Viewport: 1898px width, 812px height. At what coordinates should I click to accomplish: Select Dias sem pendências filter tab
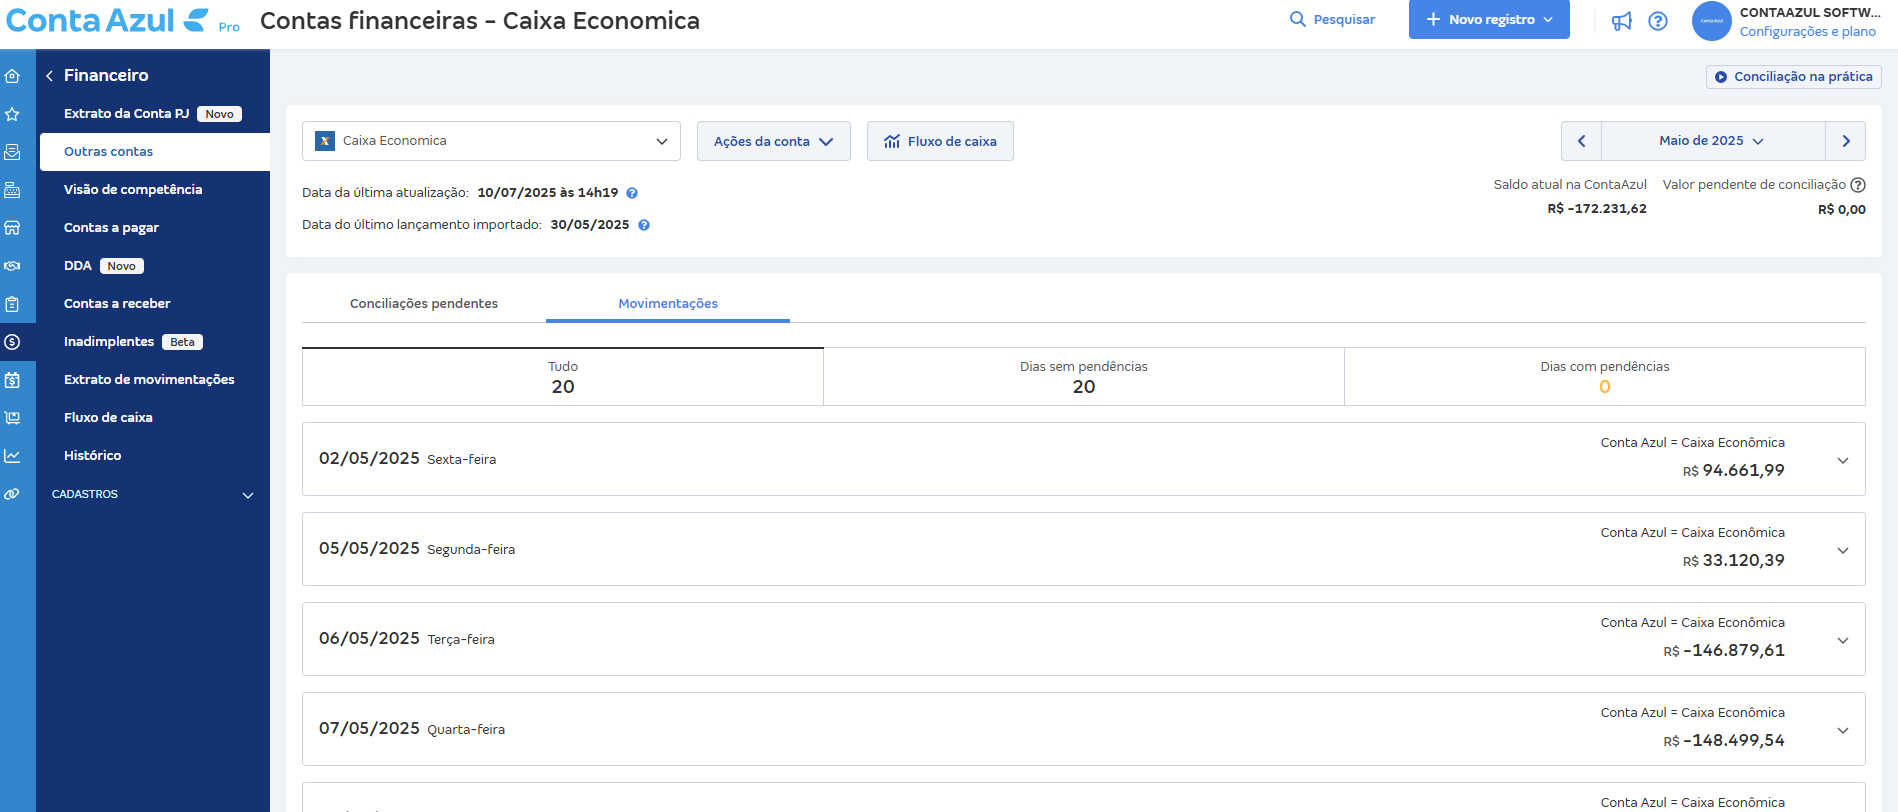[x=1084, y=377]
